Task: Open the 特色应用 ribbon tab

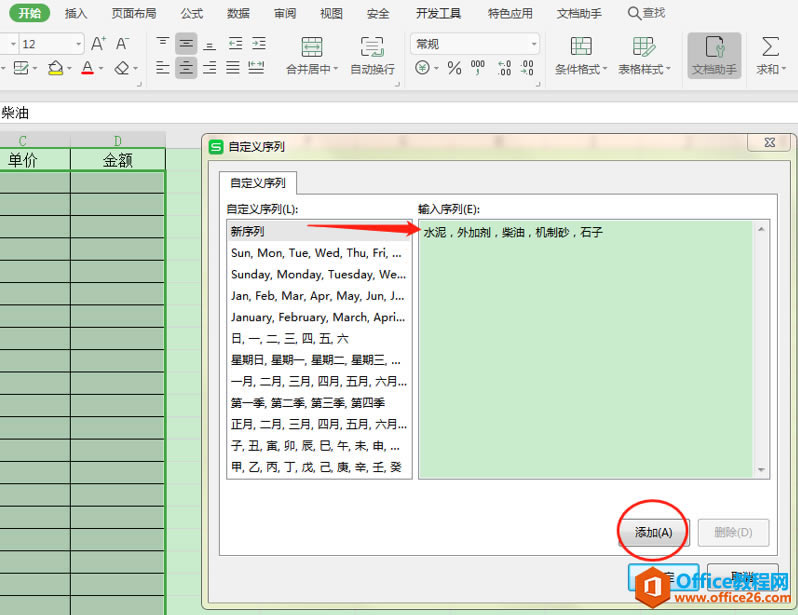Action: coord(510,14)
